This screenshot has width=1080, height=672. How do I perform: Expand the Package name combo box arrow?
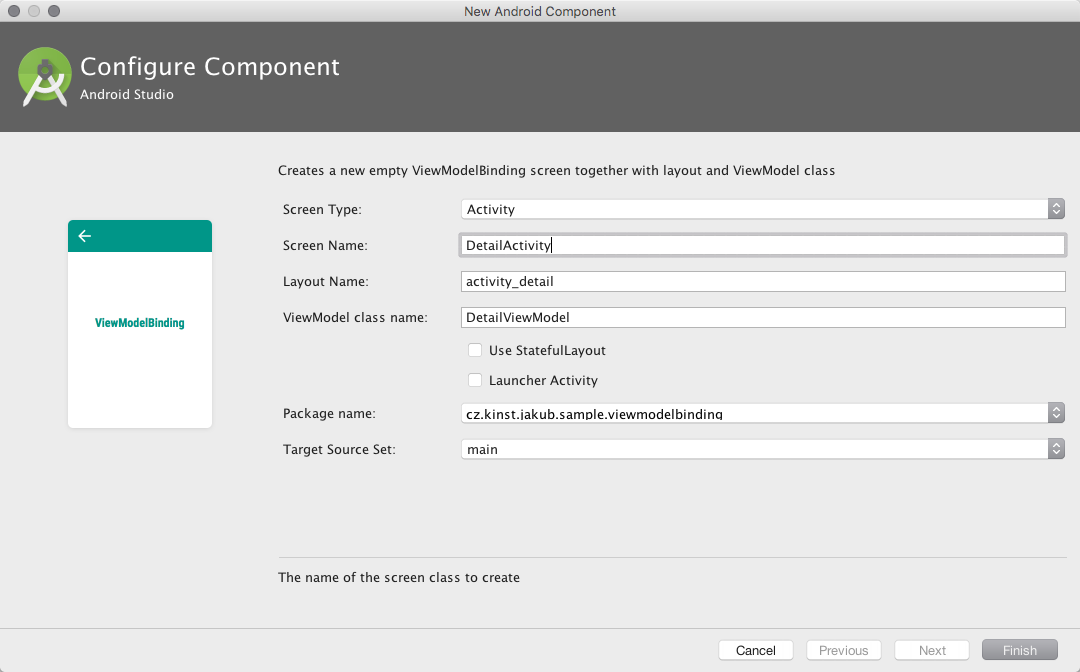pyautogui.click(x=1057, y=413)
